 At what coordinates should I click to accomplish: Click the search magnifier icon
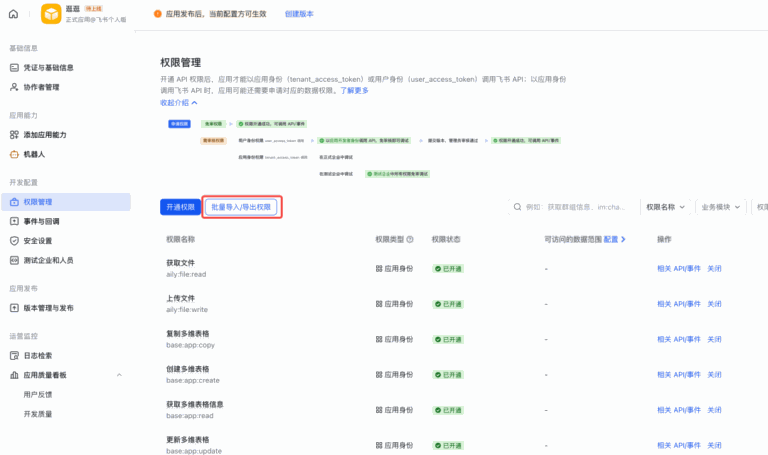pyautogui.click(x=517, y=207)
